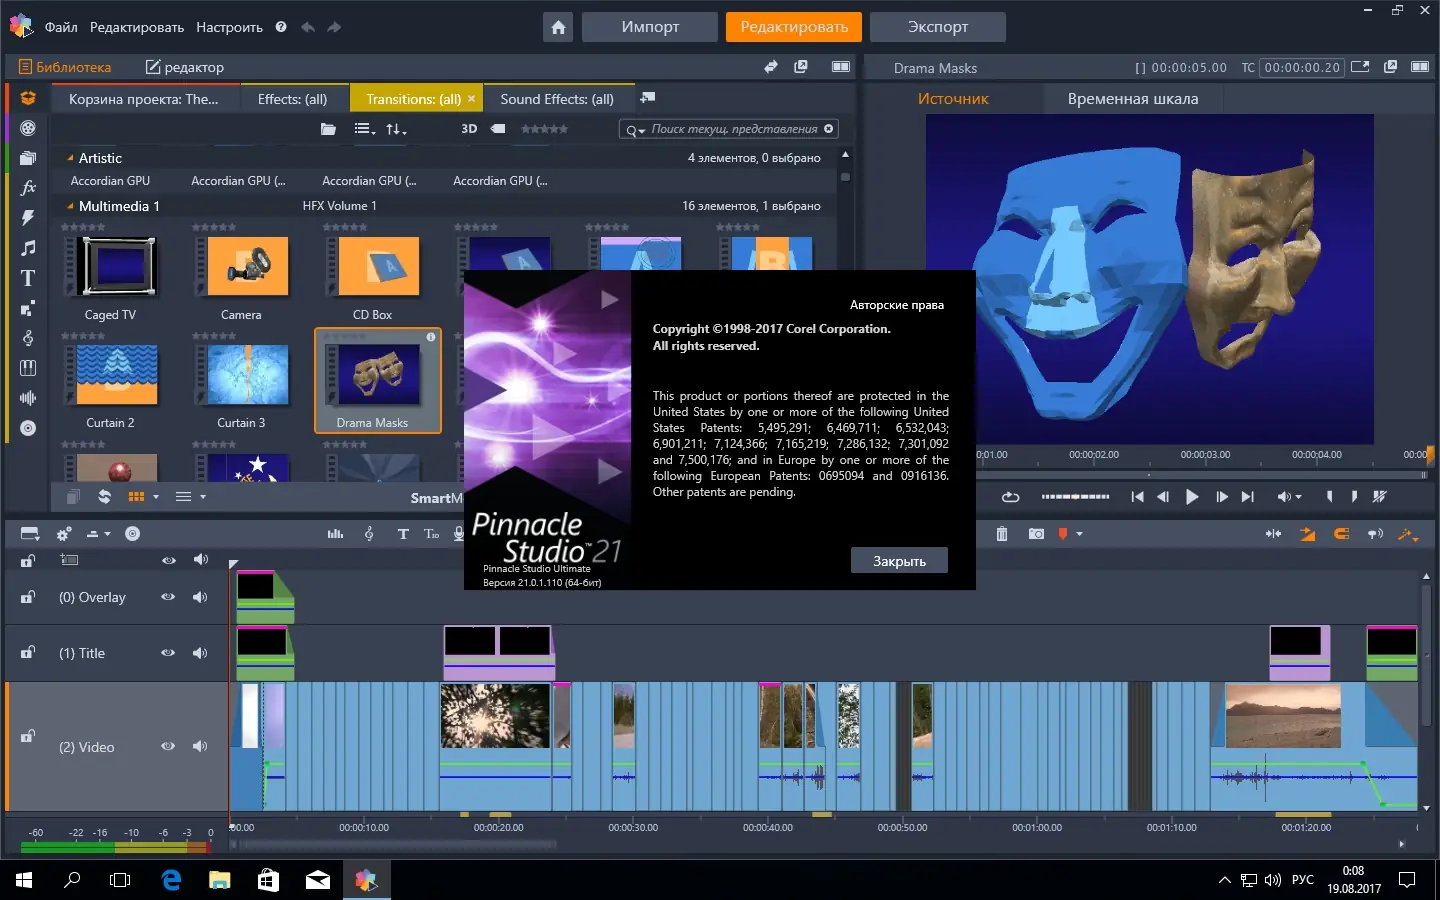Open the ScoreFitter treble clef tool
This screenshot has width=1440, height=900.
click(369, 534)
